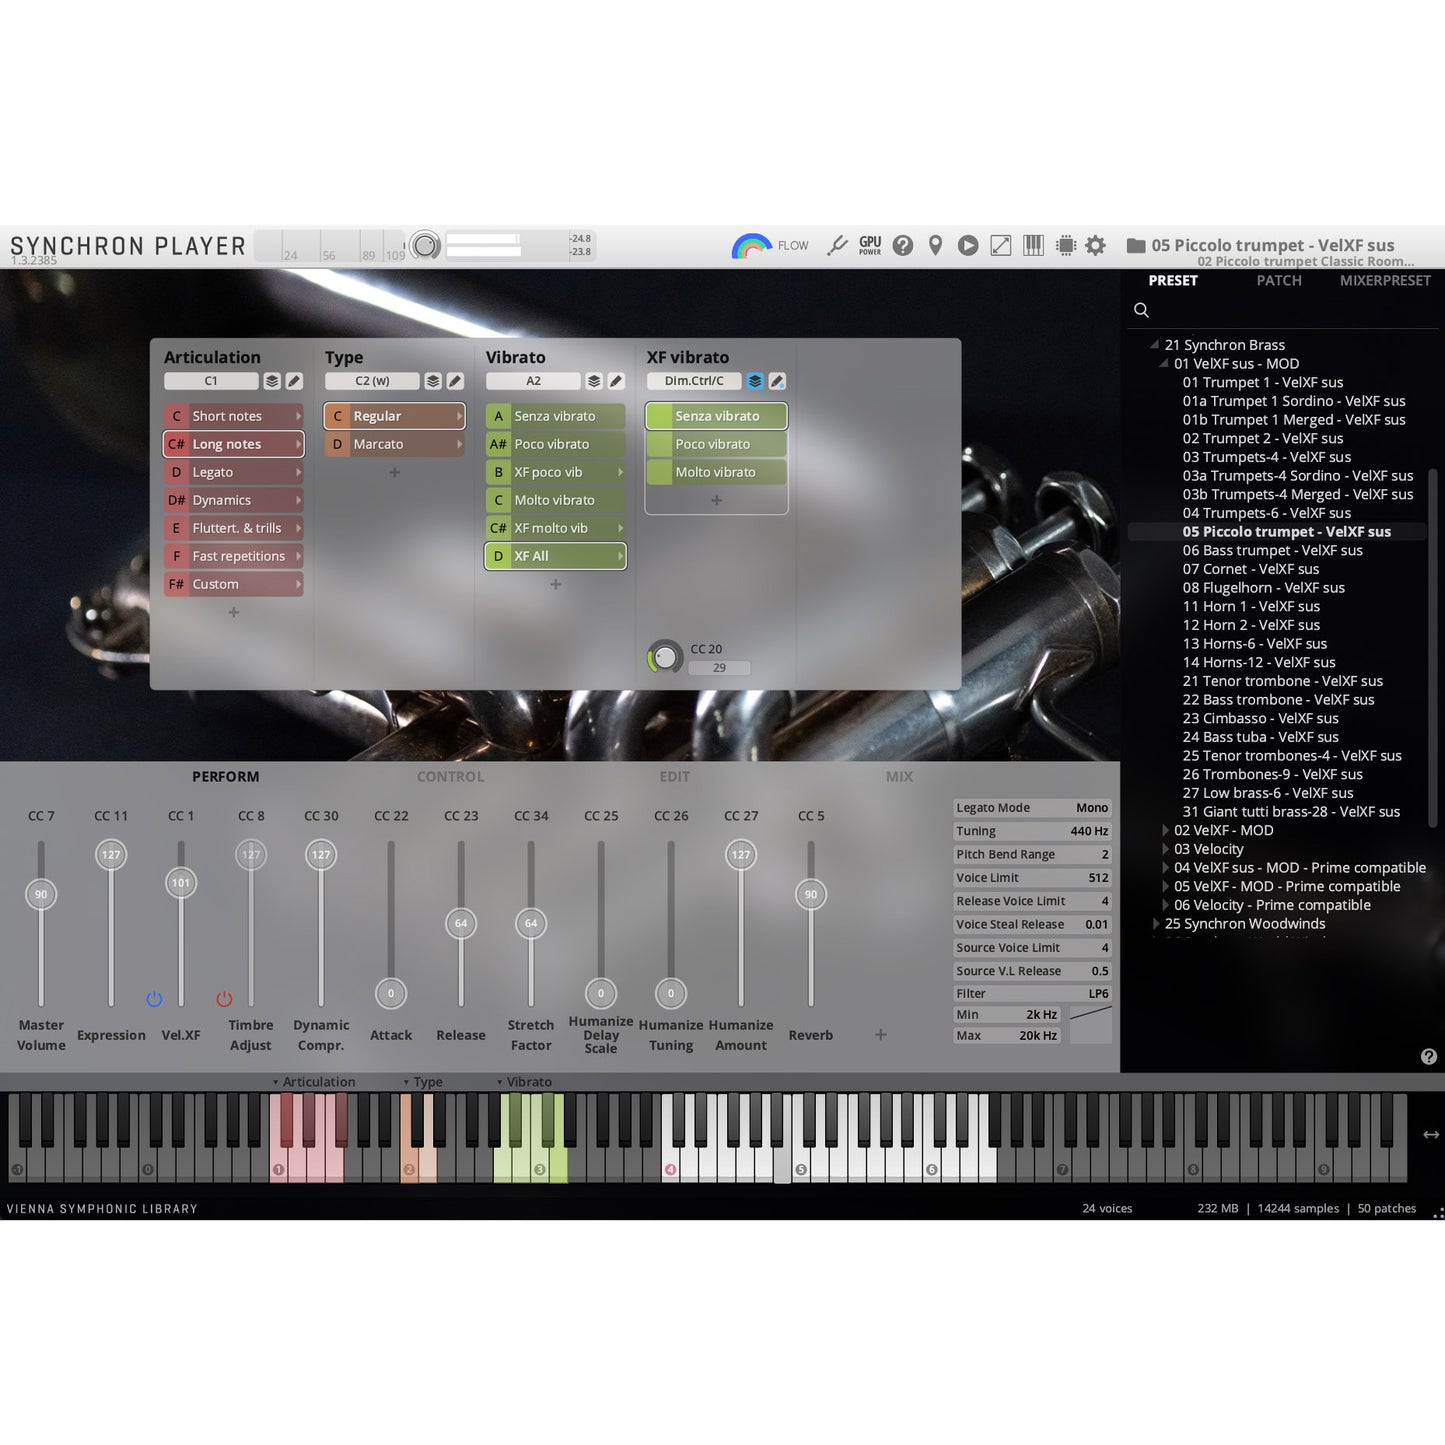Toggle the blue power button on Vel.XF
This screenshot has height=1445, width=1445.
coord(154,999)
